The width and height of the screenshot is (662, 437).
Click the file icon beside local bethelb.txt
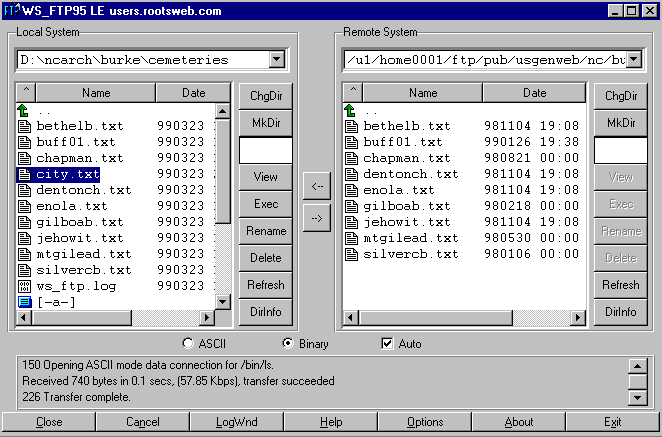pos(25,126)
